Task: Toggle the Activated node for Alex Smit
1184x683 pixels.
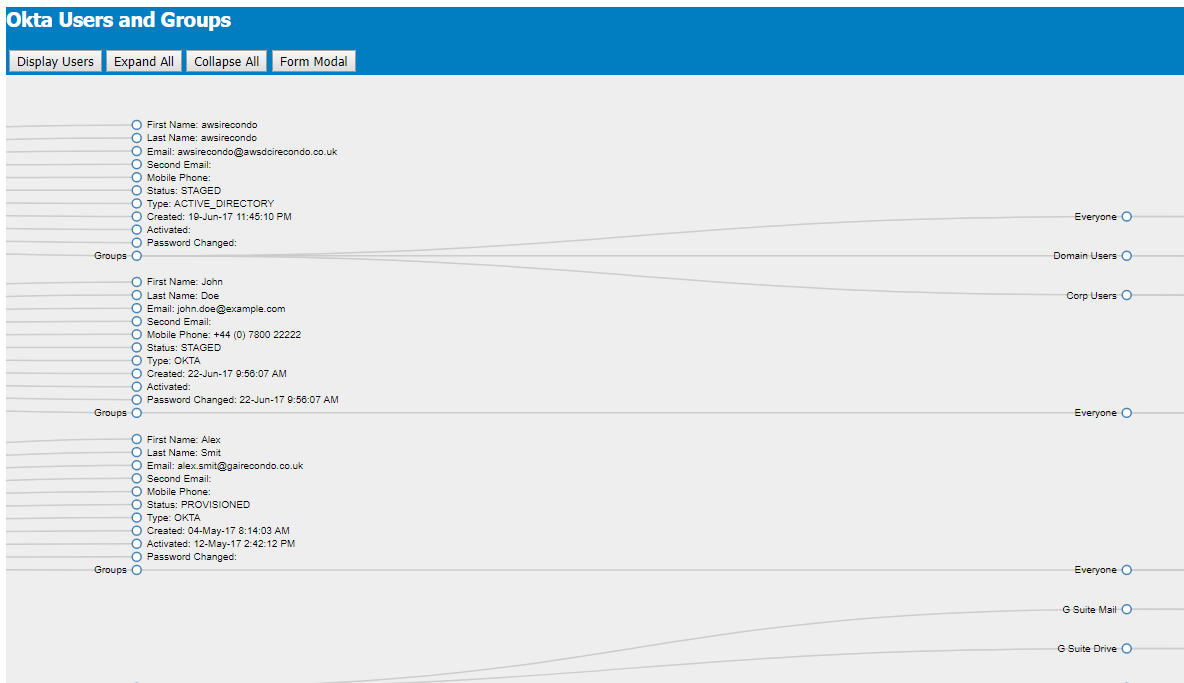Action: click(136, 543)
